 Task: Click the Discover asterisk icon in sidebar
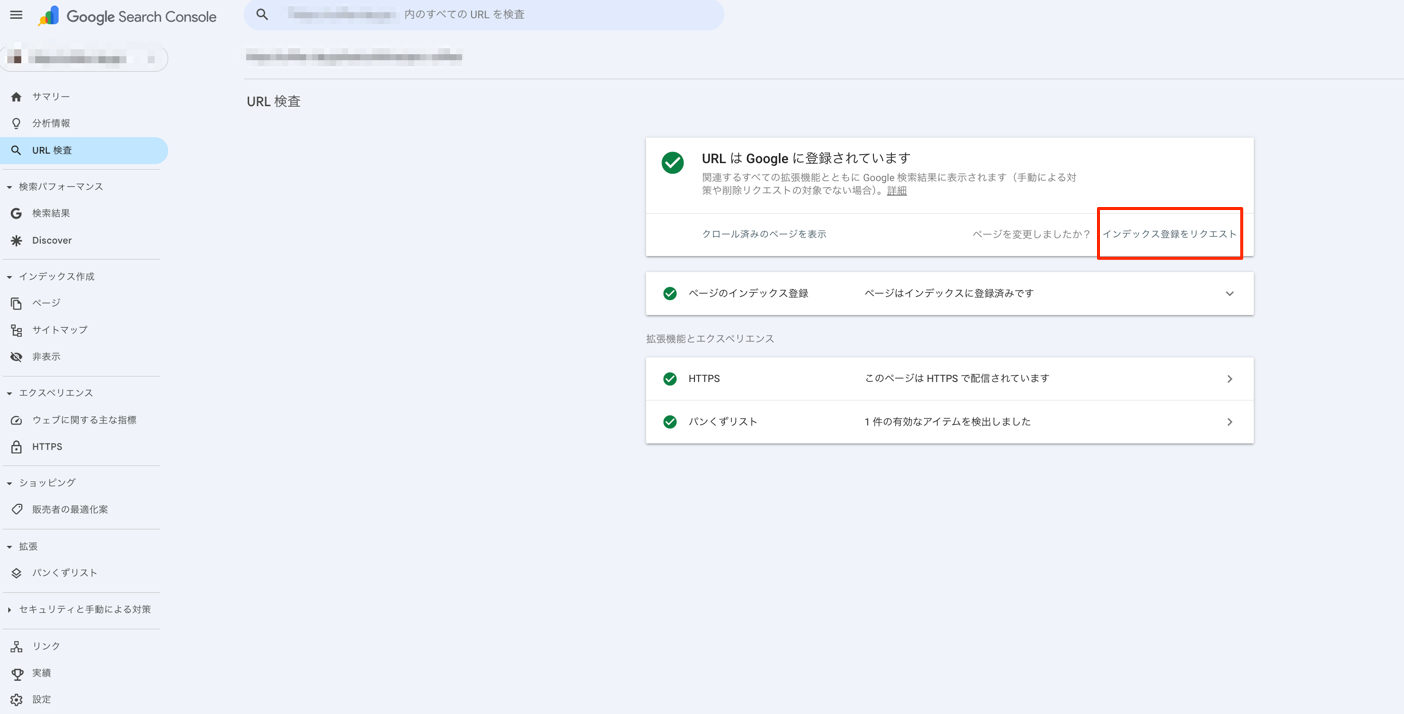point(16,241)
